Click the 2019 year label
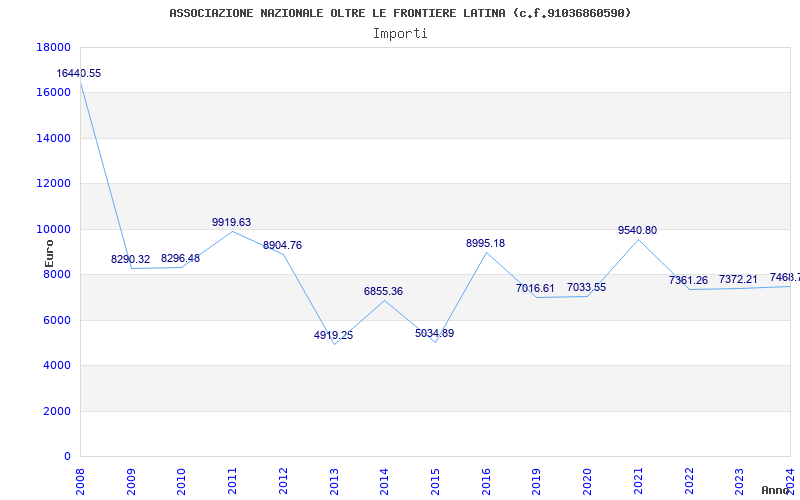This screenshot has width=800, height=500. [x=537, y=482]
